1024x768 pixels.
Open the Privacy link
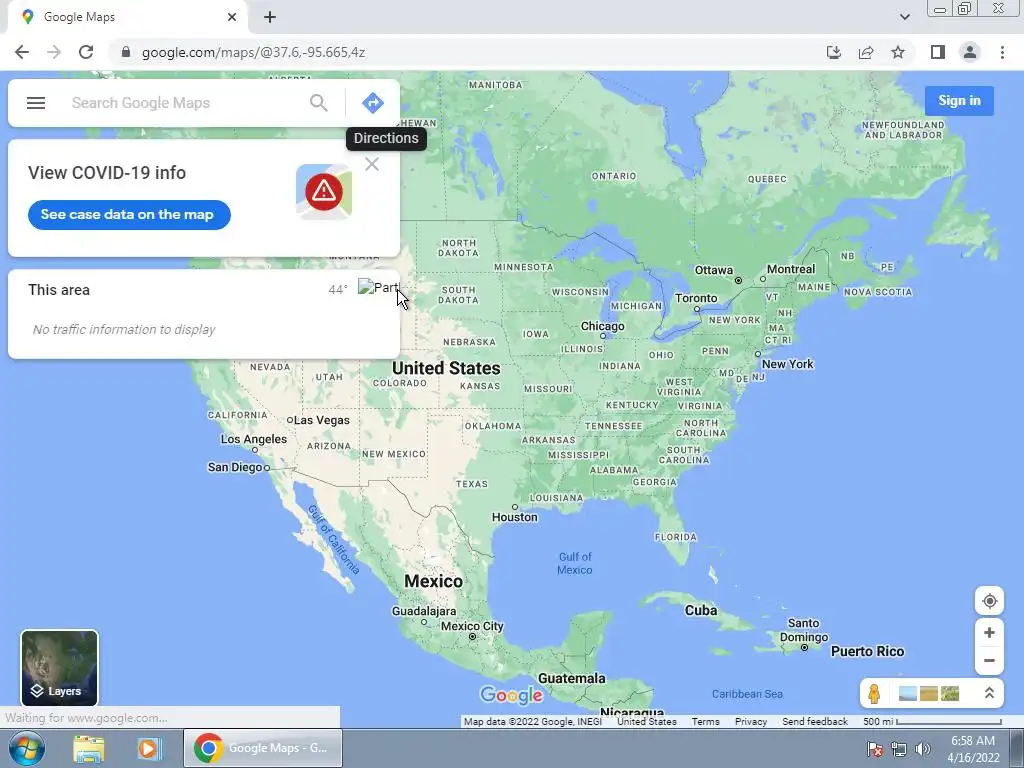tap(751, 722)
